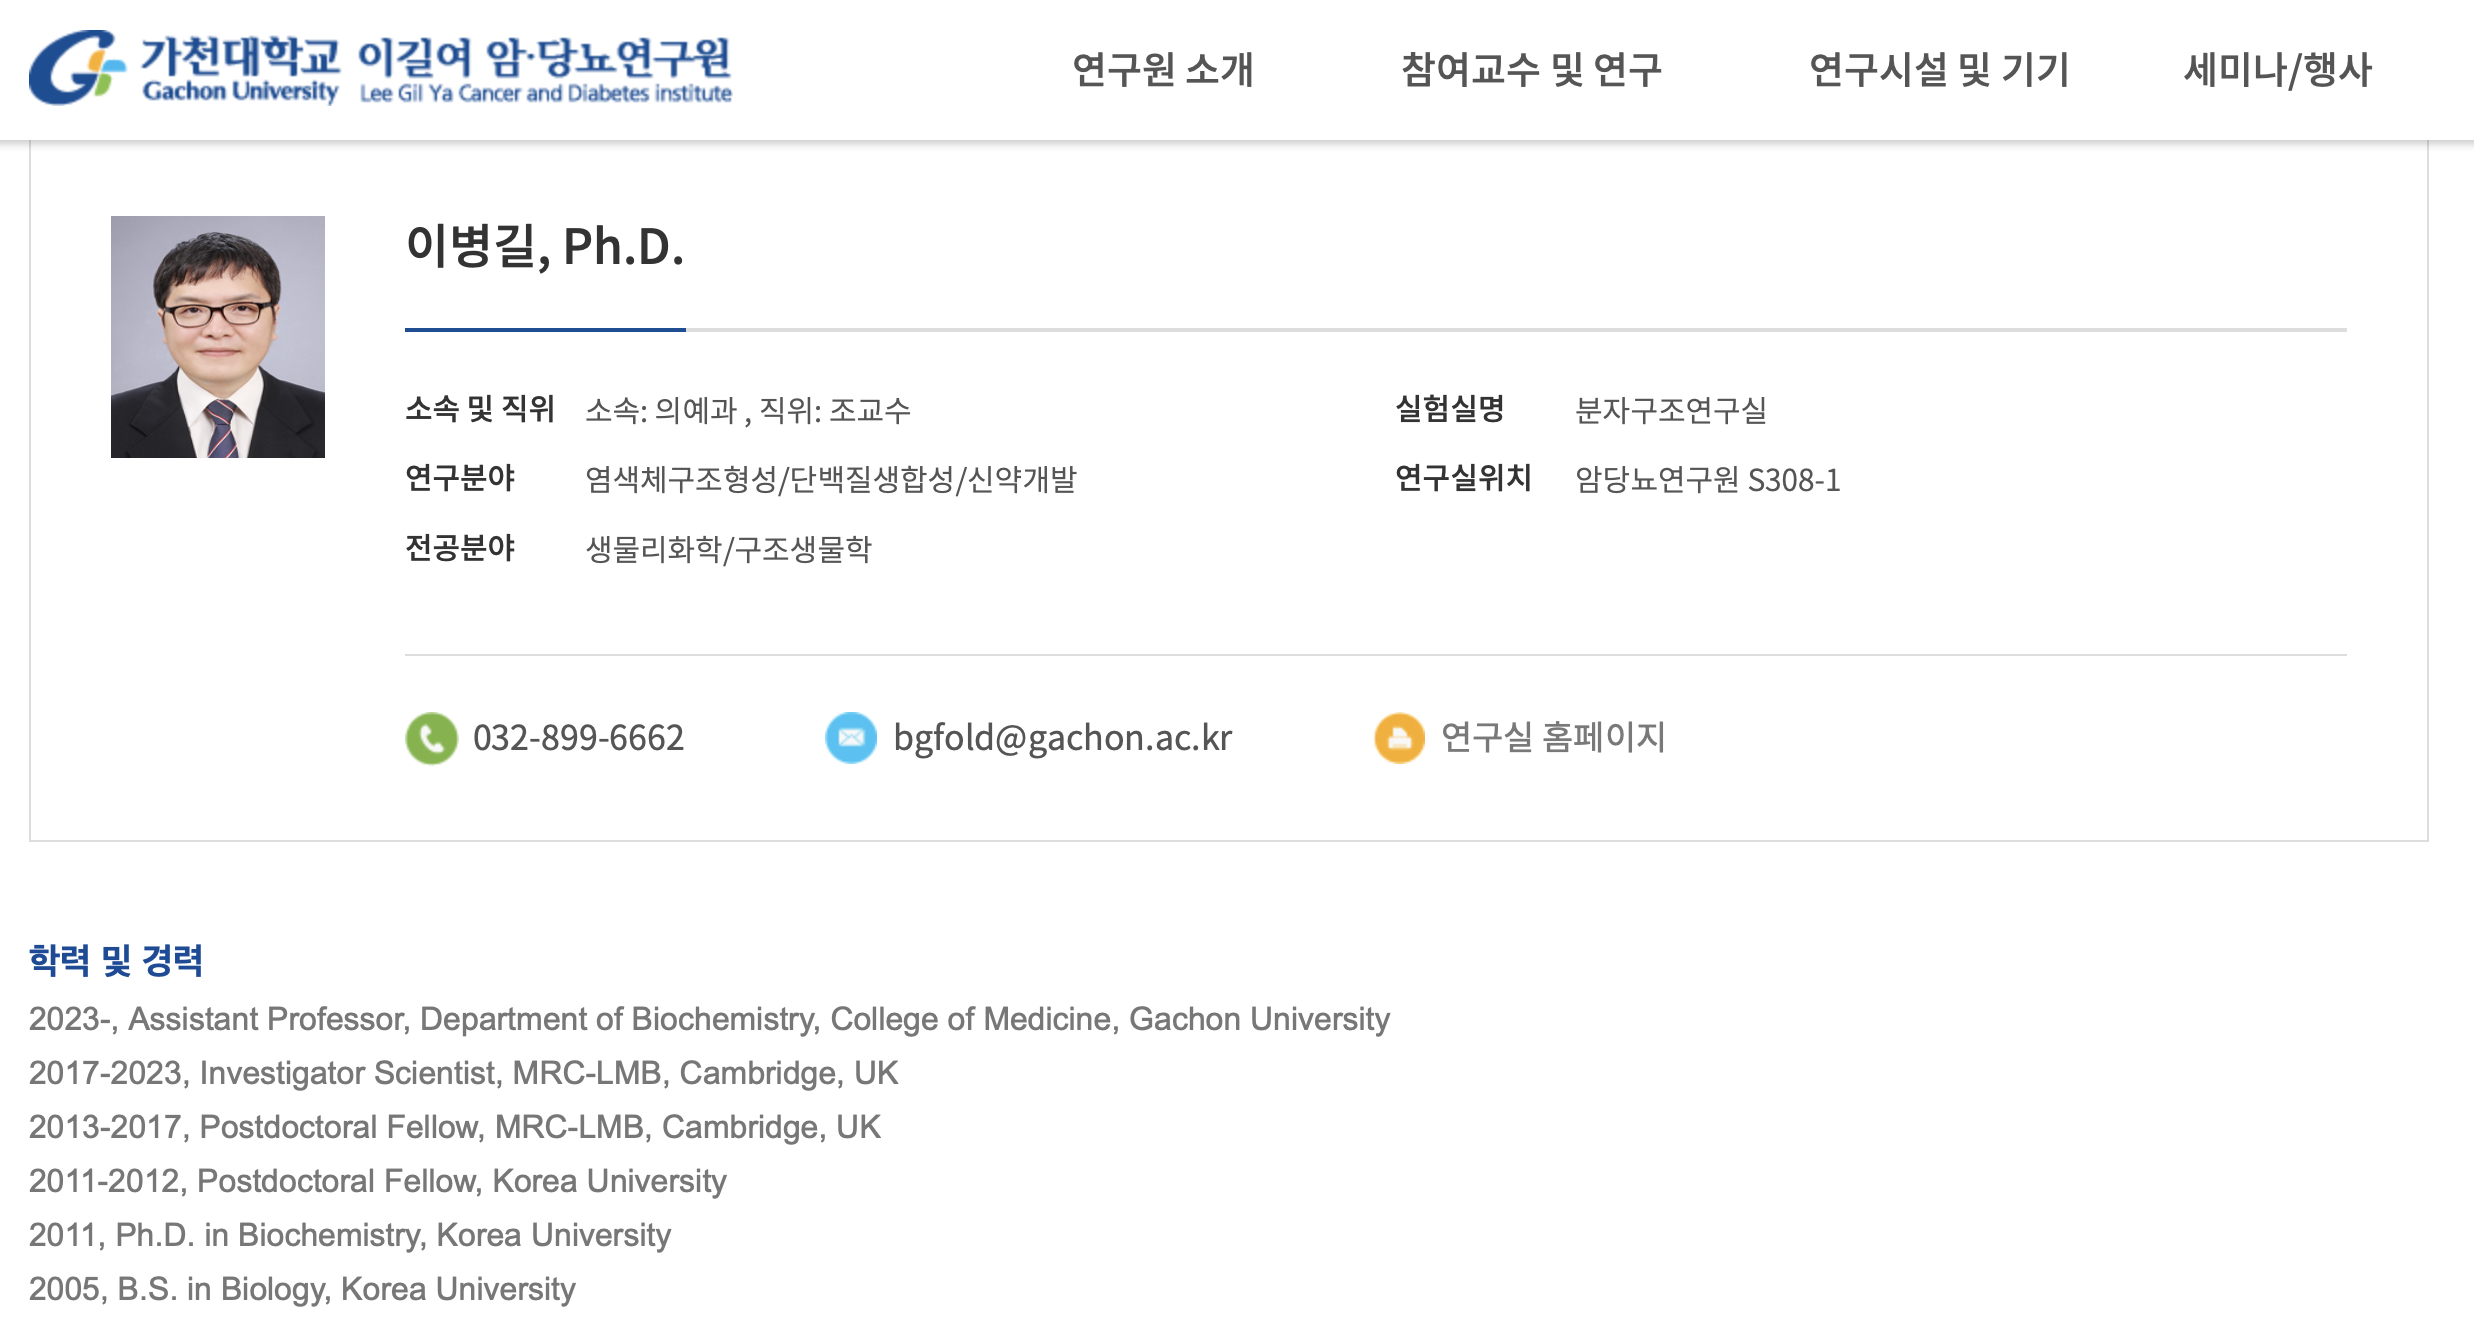Open the 연구실 홈페이지 link
The image size is (2474, 1338).
(x=1553, y=738)
